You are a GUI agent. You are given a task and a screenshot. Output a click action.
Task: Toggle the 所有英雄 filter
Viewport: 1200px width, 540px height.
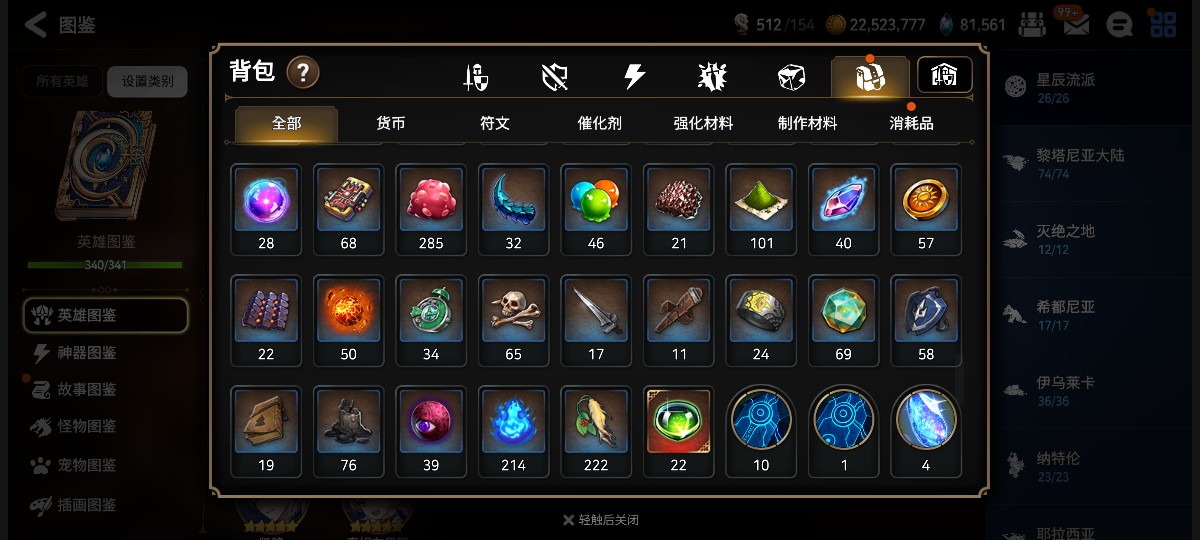pyautogui.click(x=62, y=81)
